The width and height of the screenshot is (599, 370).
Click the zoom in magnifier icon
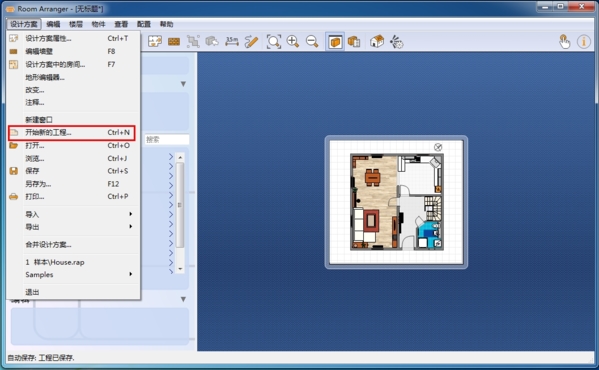pos(293,41)
